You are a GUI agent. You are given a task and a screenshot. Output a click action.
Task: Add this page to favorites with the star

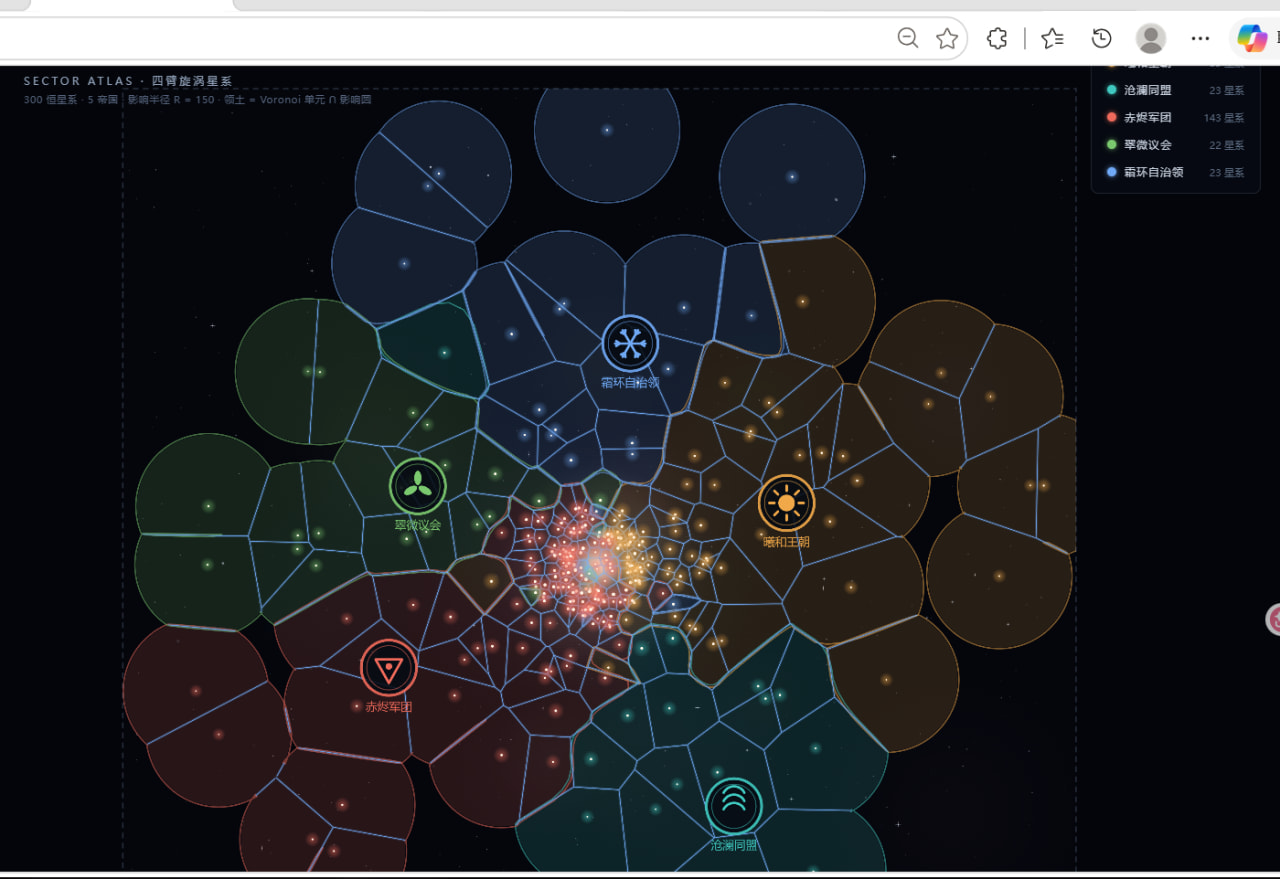pos(947,38)
